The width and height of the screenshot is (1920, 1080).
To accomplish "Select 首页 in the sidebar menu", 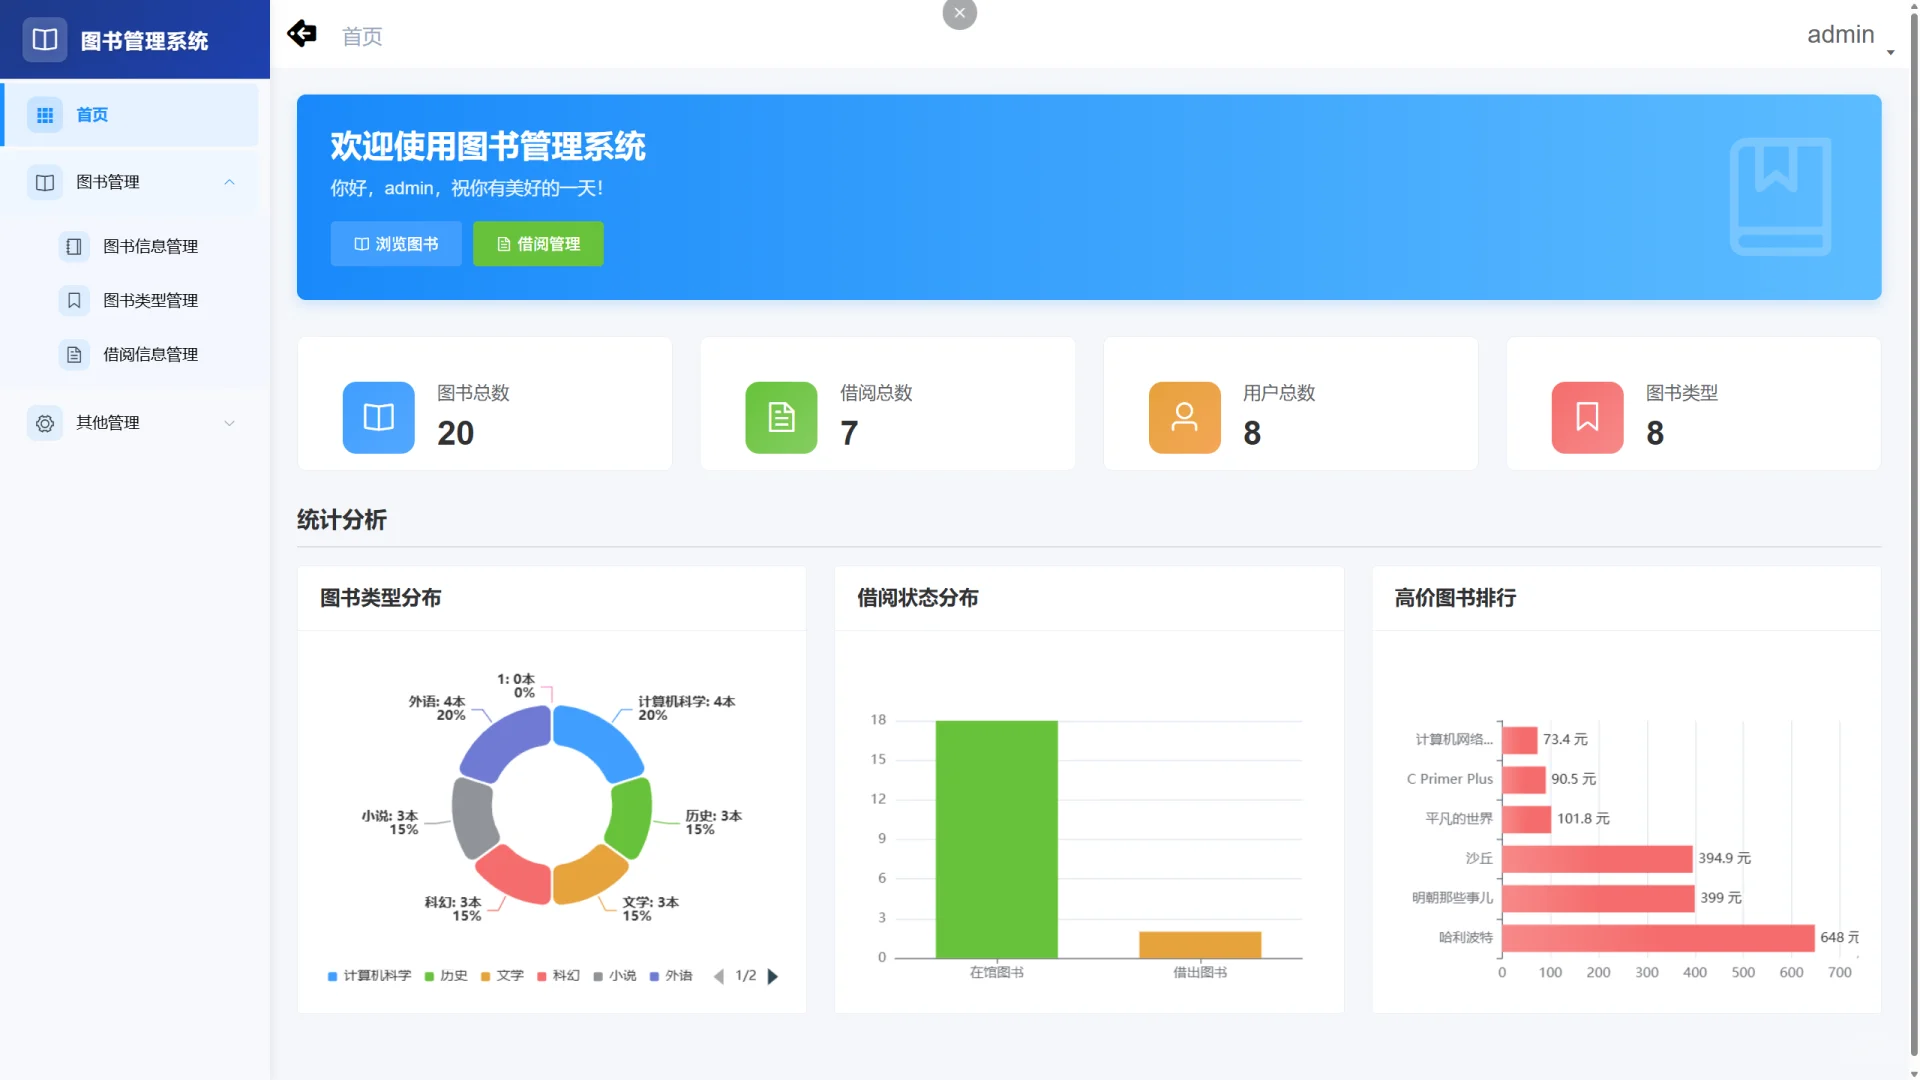I will [x=92, y=114].
